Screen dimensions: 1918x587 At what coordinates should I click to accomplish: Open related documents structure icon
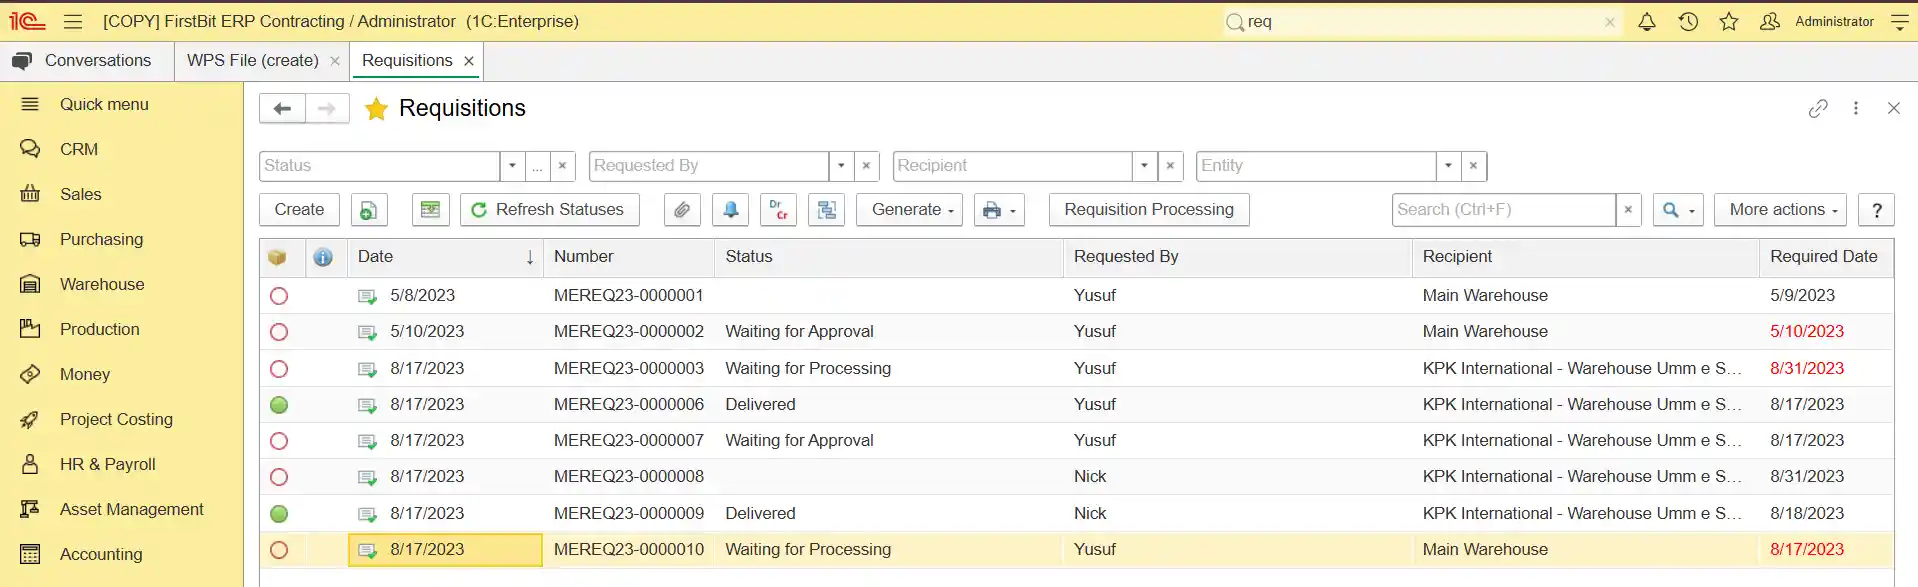[x=826, y=210]
